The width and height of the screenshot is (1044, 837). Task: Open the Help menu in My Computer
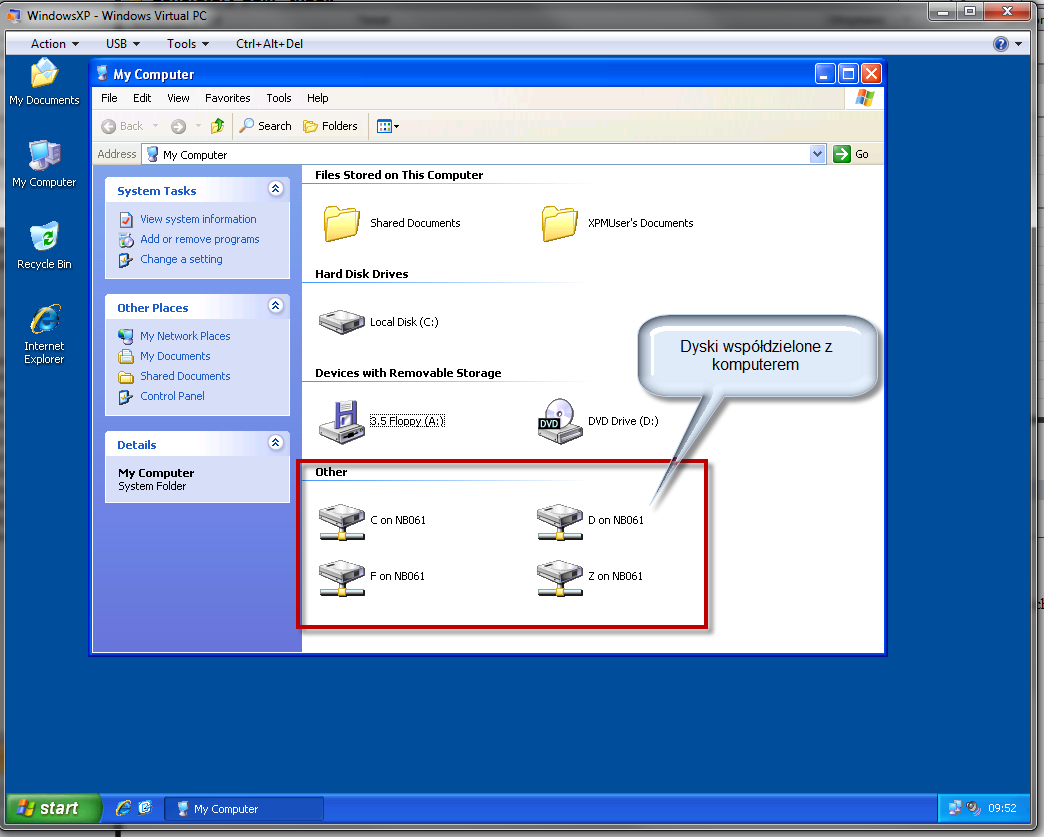coord(318,98)
